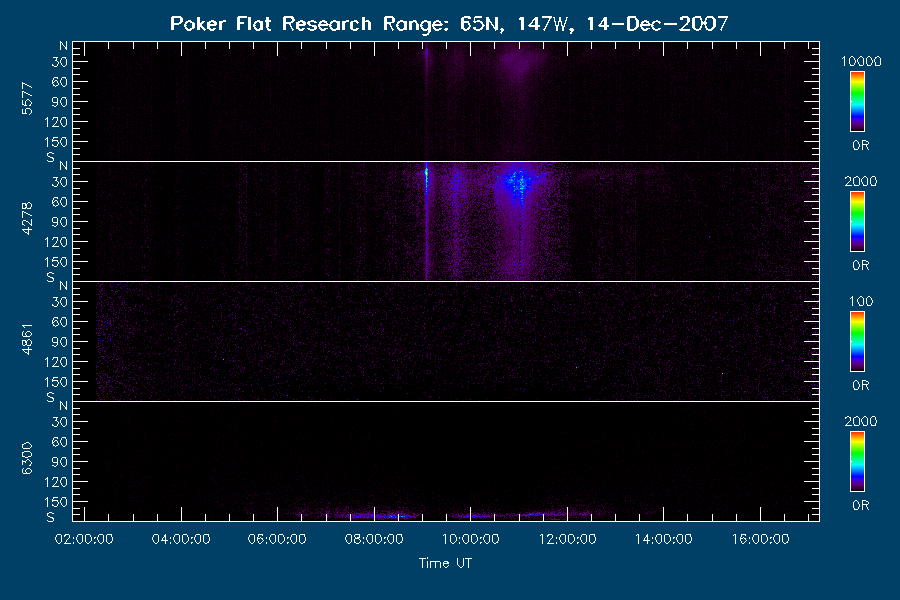Click the 04:00:00 time axis label
The height and width of the screenshot is (600, 900).
click(181, 539)
